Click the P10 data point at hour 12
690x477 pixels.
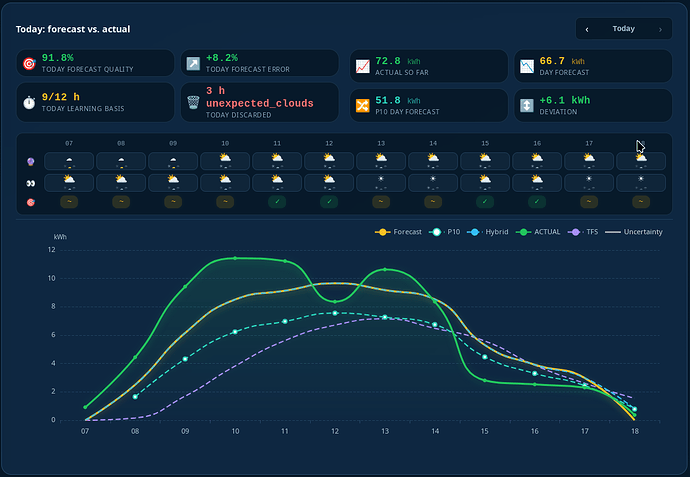[335, 313]
